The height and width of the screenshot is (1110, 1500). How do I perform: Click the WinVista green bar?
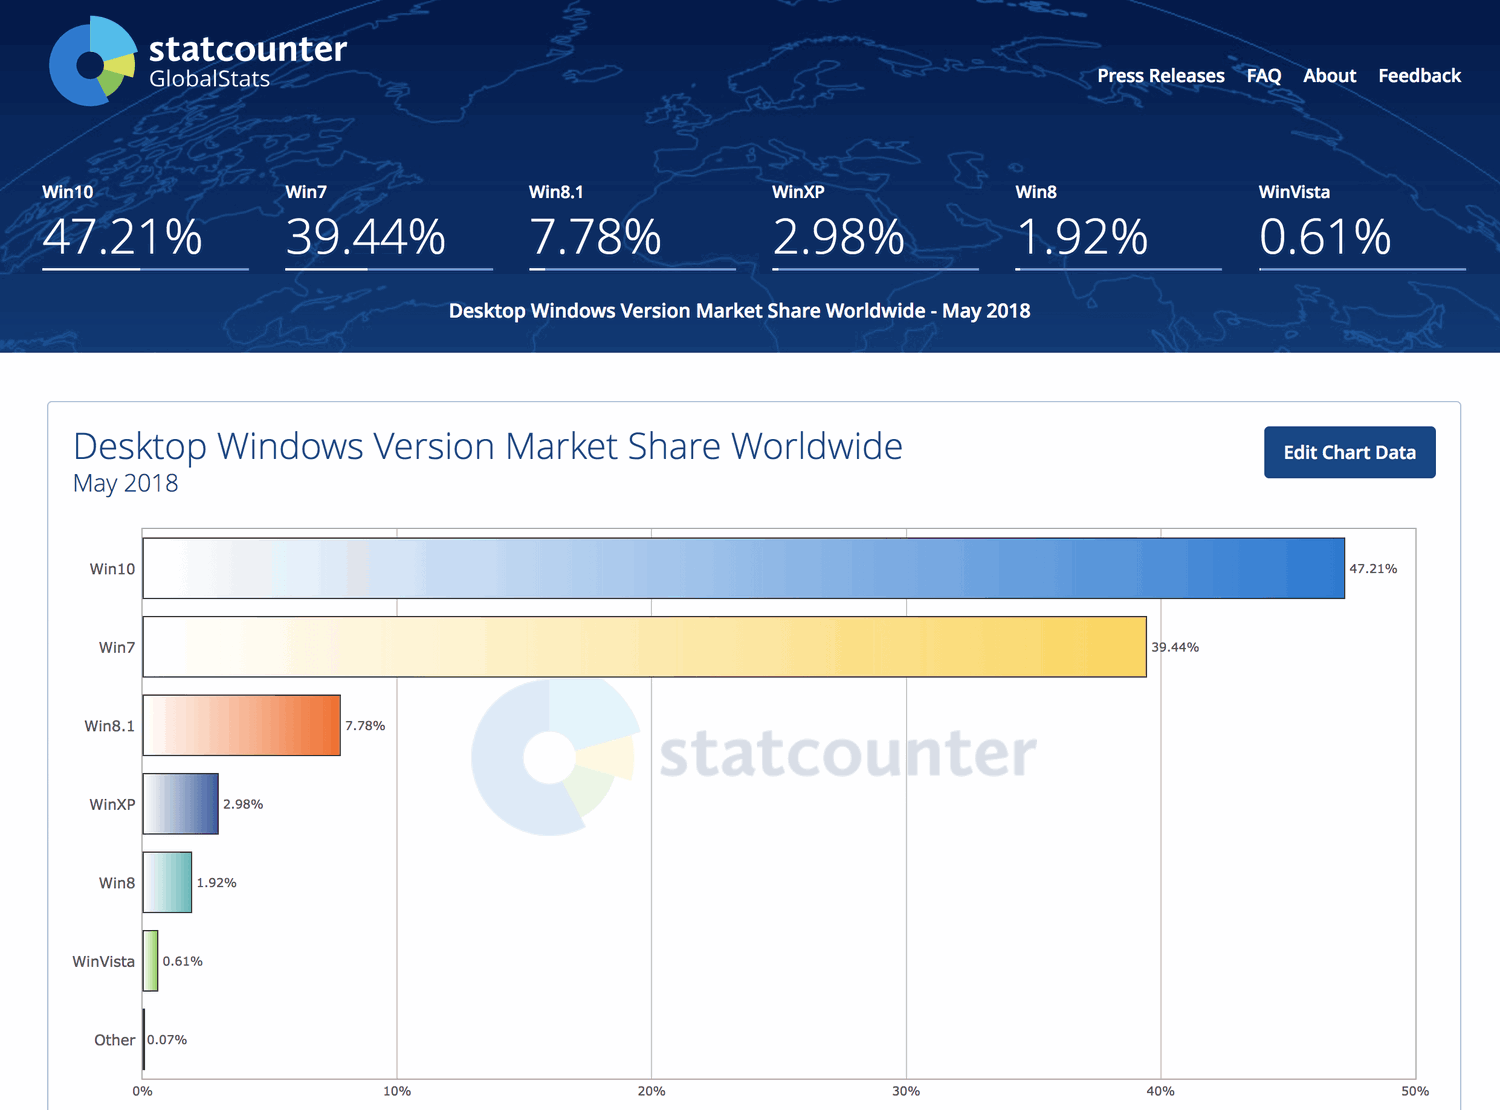click(149, 960)
